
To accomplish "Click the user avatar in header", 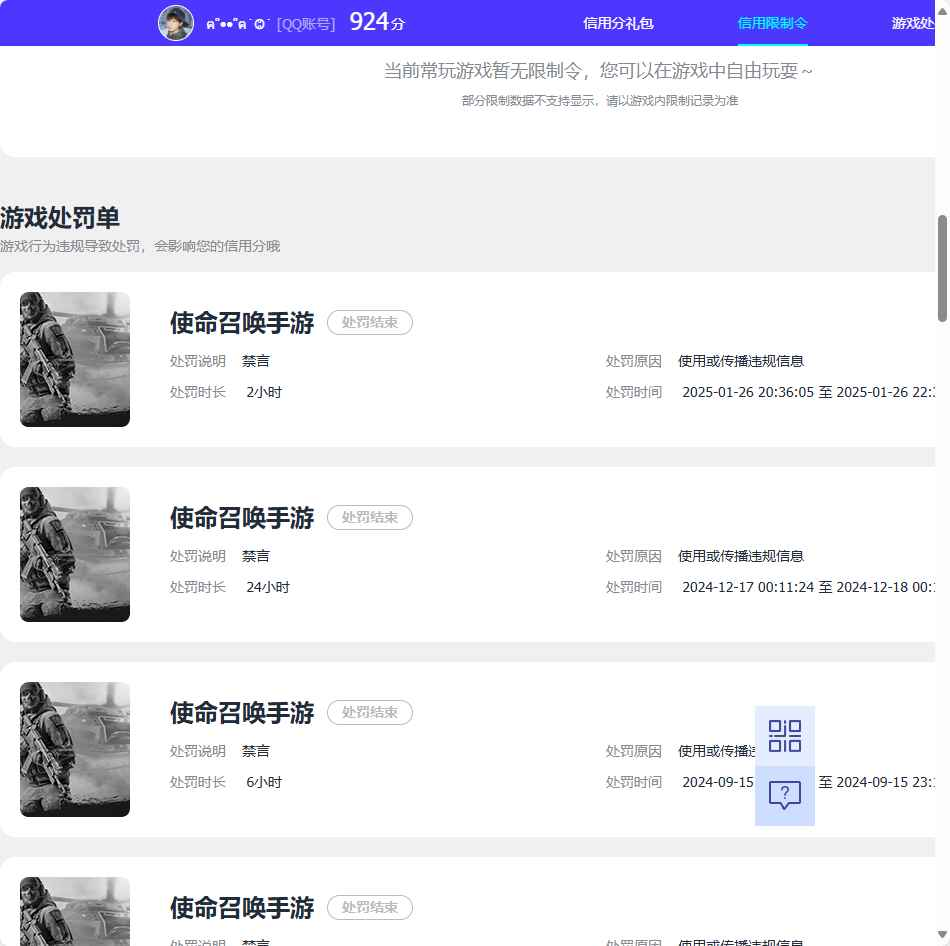I will [x=176, y=23].
